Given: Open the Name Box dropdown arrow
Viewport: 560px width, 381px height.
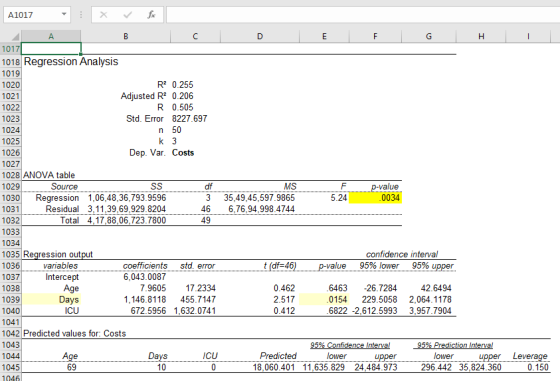Looking at the screenshot, I should (x=64, y=14).
